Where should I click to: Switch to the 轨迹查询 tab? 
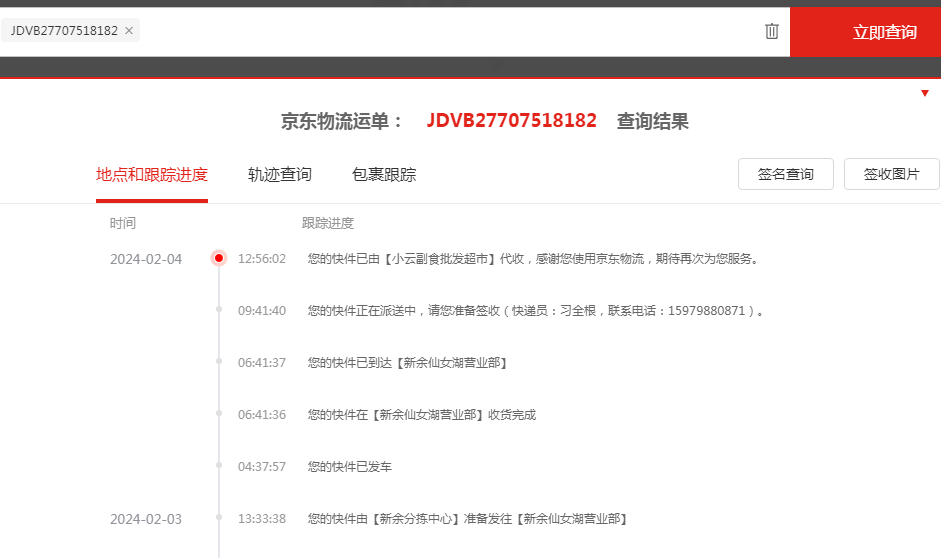coord(280,175)
